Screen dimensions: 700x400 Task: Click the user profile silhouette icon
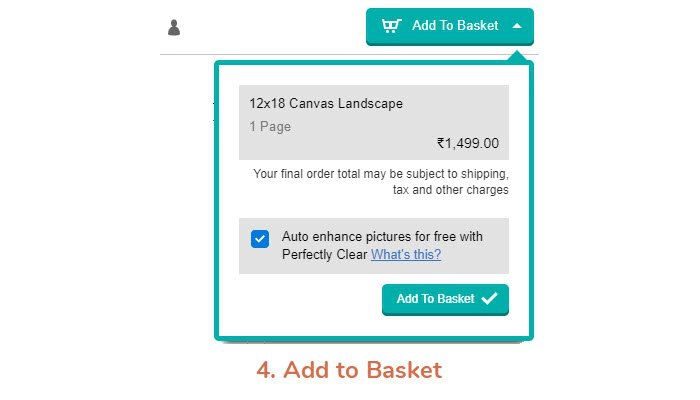coord(174,27)
